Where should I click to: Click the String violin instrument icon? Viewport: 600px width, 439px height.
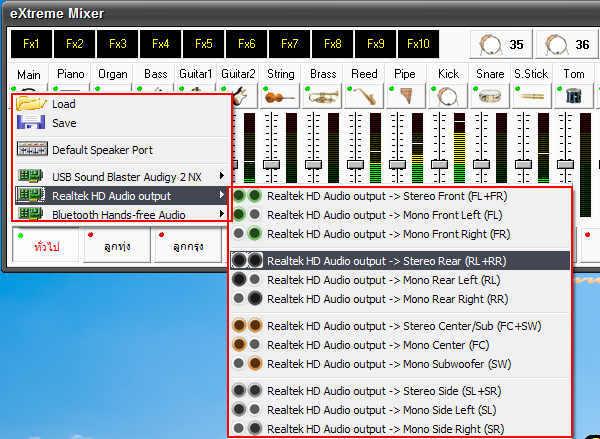click(x=279, y=96)
